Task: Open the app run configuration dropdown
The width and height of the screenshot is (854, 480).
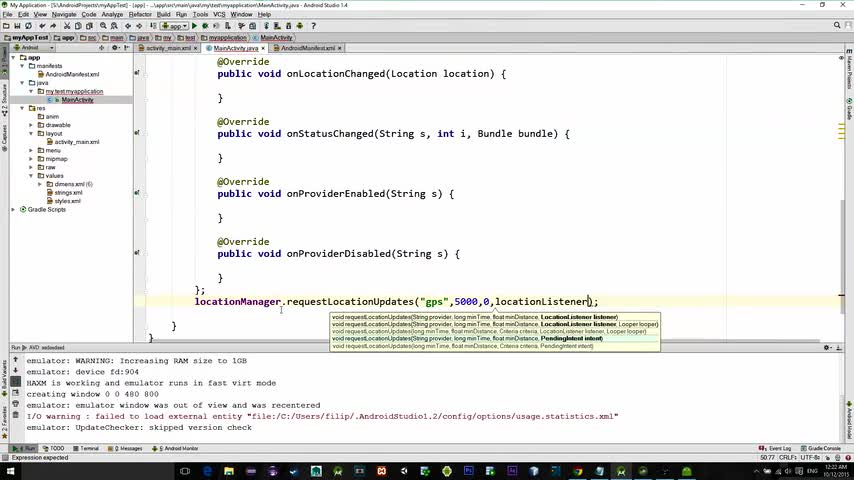Action: 174,26
